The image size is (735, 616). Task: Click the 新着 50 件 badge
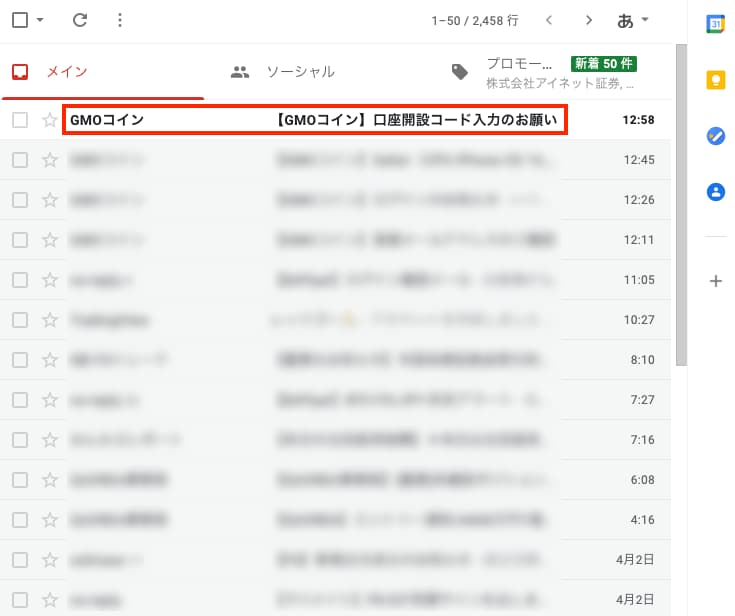(x=604, y=63)
